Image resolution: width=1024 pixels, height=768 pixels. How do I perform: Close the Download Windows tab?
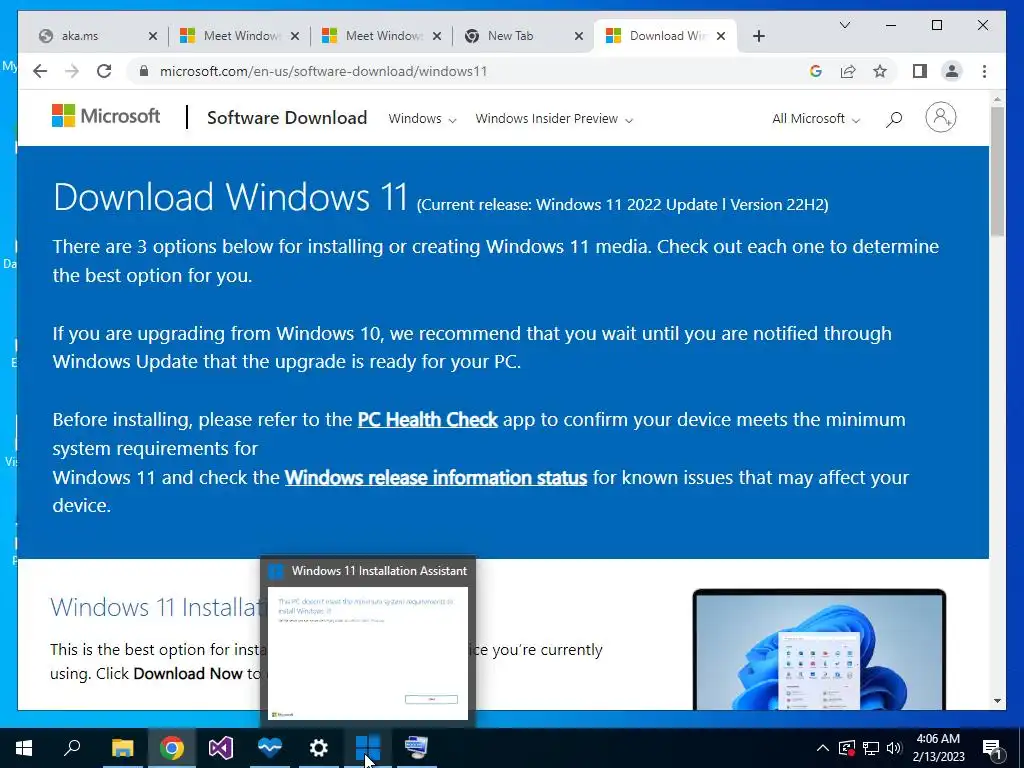(x=721, y=36)
